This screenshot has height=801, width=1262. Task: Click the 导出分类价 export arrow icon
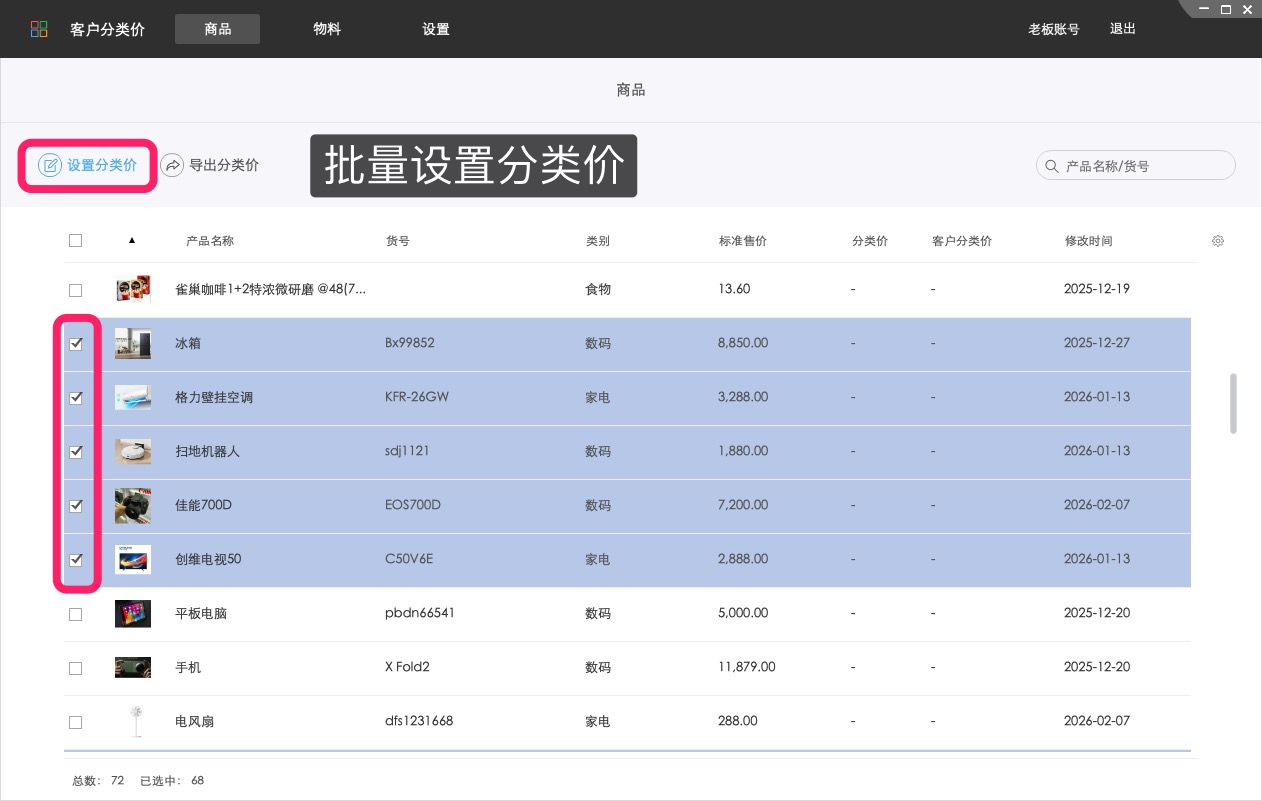[x=174, y=165]
